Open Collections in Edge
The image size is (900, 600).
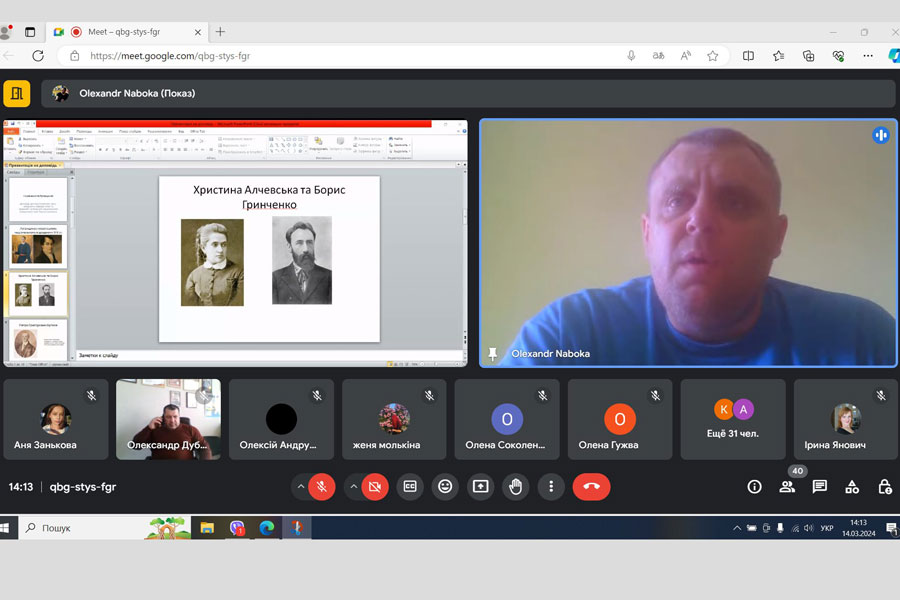point(808,56)
